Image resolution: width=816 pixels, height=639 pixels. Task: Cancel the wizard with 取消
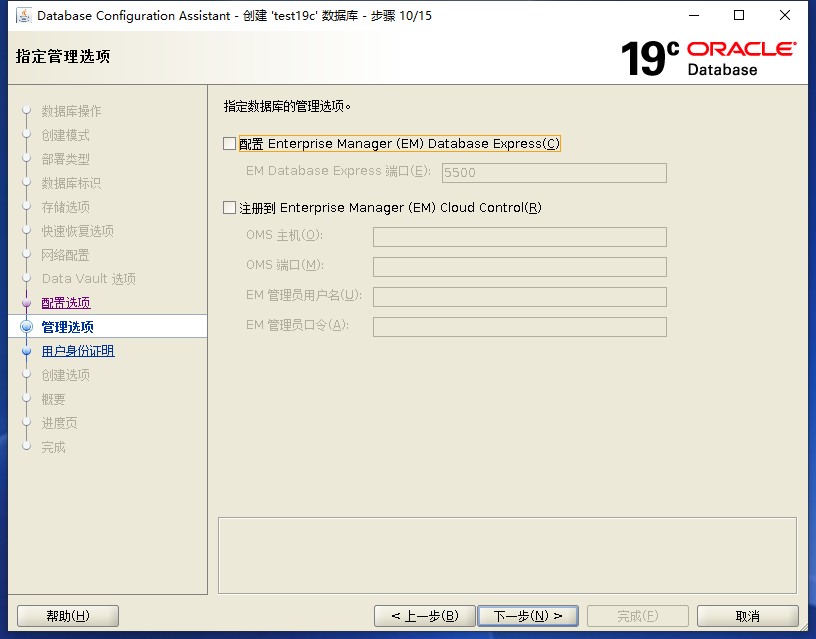pyautogui.click(x=747, y=616)
